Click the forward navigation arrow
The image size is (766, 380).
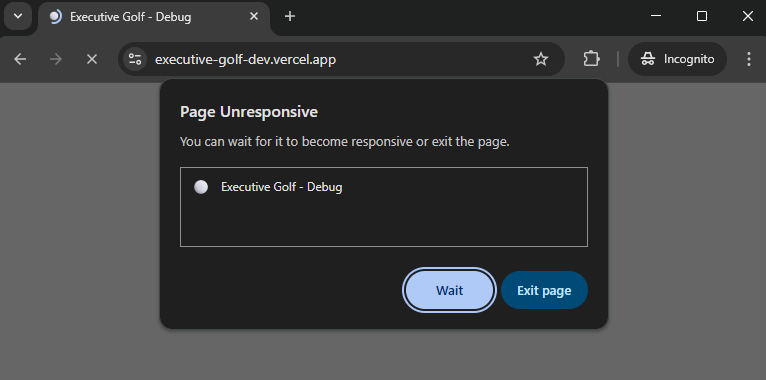point(56,60)
